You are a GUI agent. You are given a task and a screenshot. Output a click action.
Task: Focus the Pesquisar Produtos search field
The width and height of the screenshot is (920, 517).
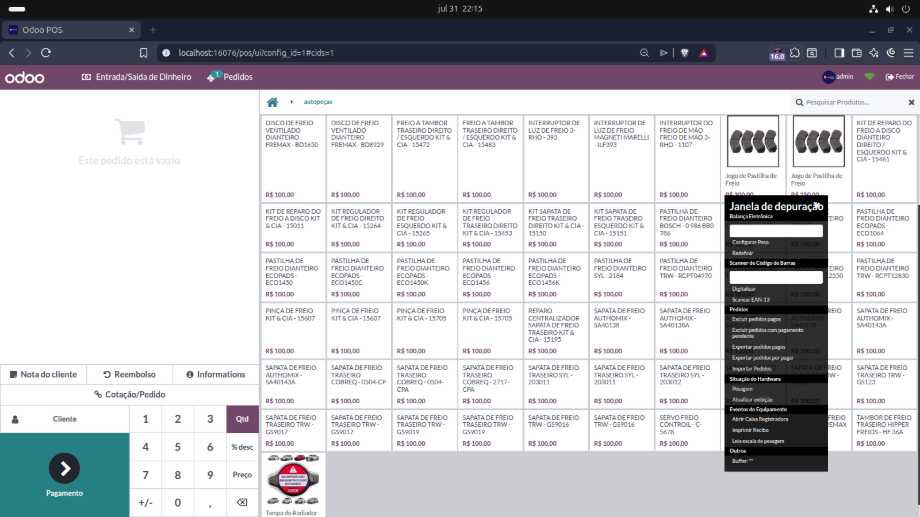point(848,102)
